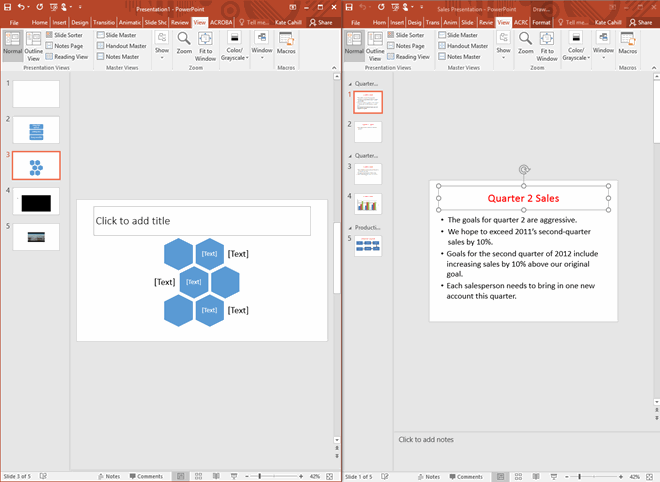
Task: Toggle Notes pane in left window status bar
Action: [x=109, y=476]
